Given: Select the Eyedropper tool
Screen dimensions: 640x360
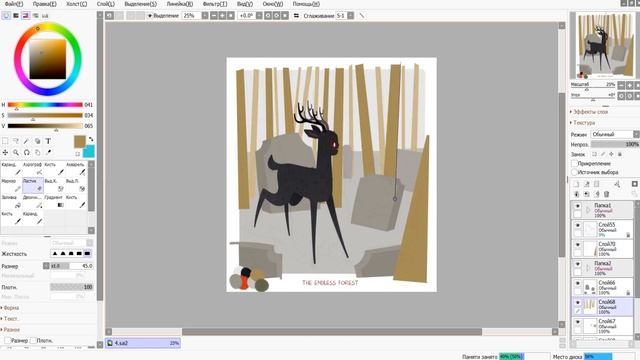Looking at the screenshot, I should [48, 152].
